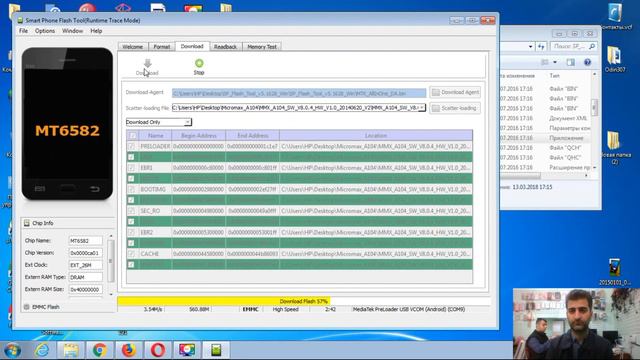Image resolution: width=640 pixels, height=360 pixels.
Task: Click the Download Agent browse button
Action: [455, 92]
